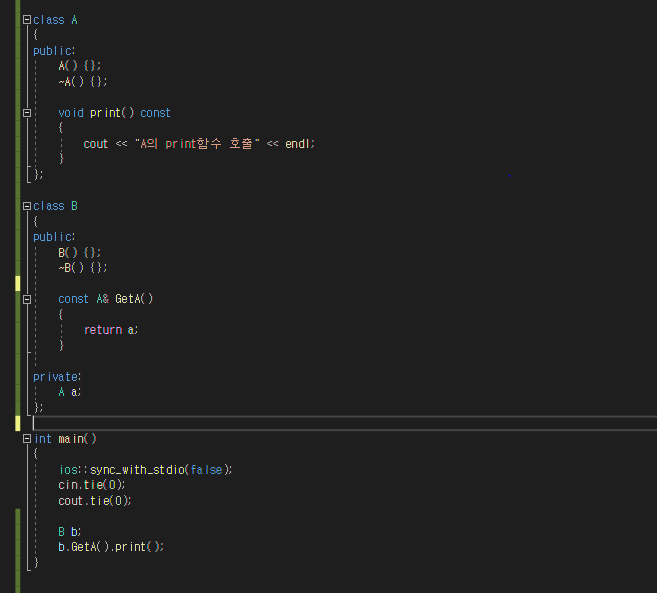The image size is (657, 593).
Task: Click the 'return a;' statement
Action: click(x=111, y=330)
